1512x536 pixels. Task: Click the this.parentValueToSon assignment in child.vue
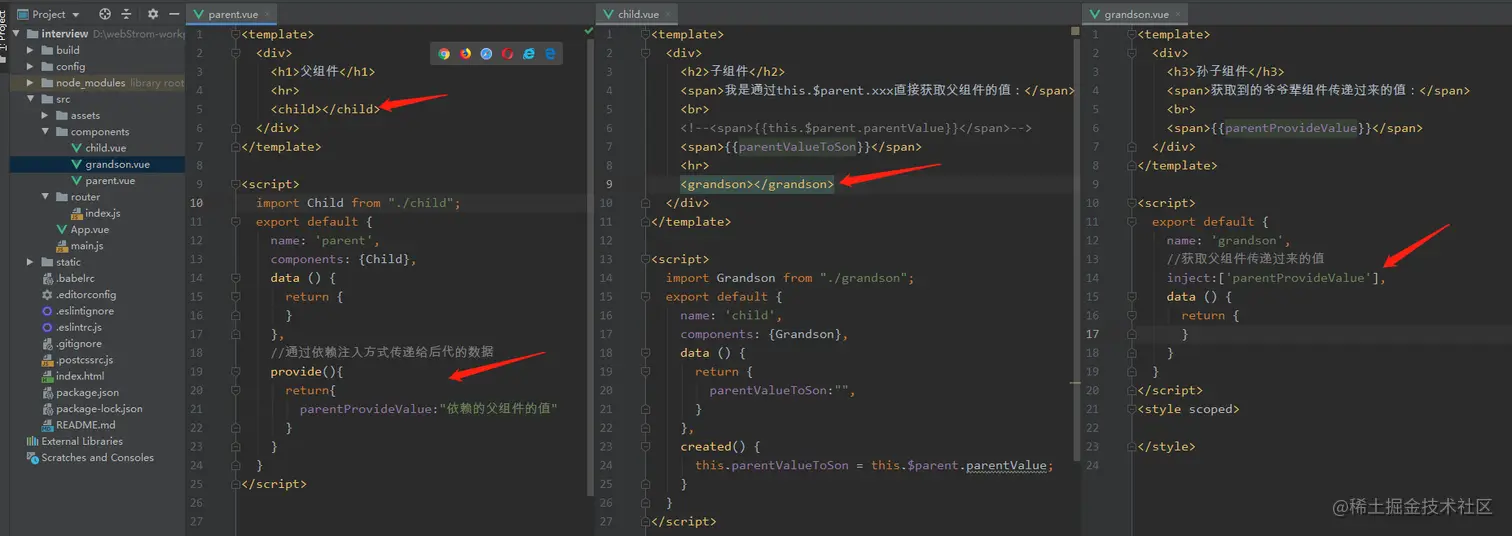(x=874, y=465)
